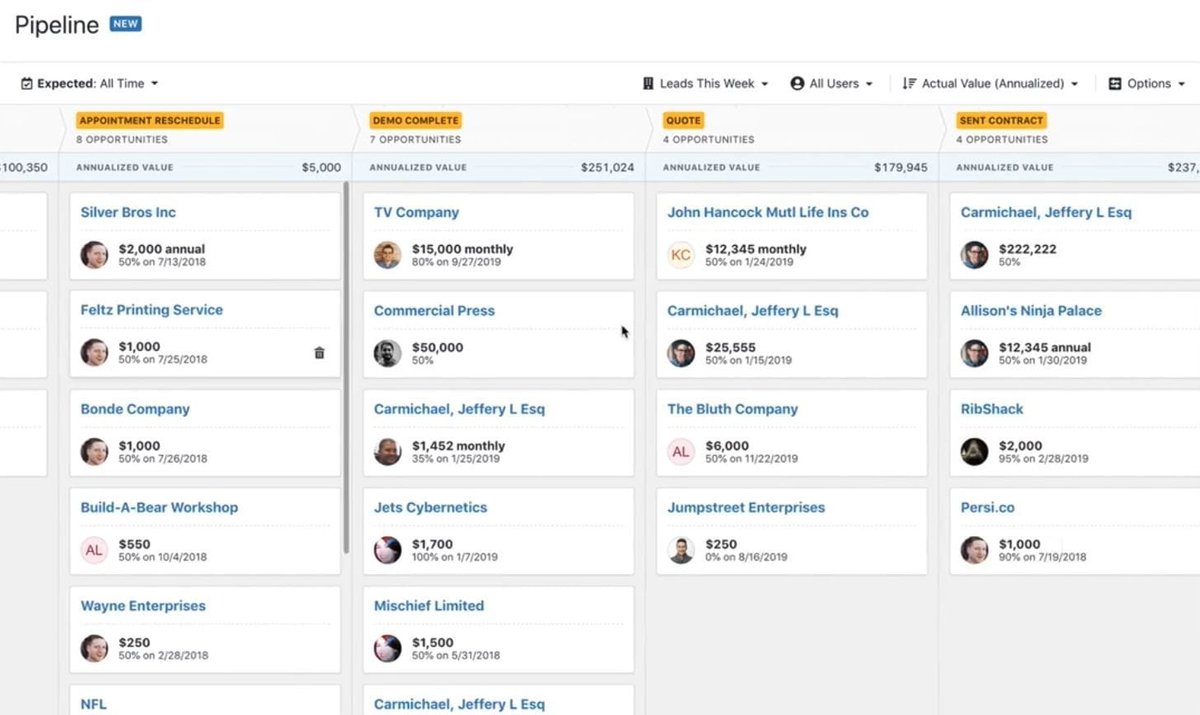Open the Commercial Press opportunity
The image size is (1200, 715).
[x=434, y=310]
